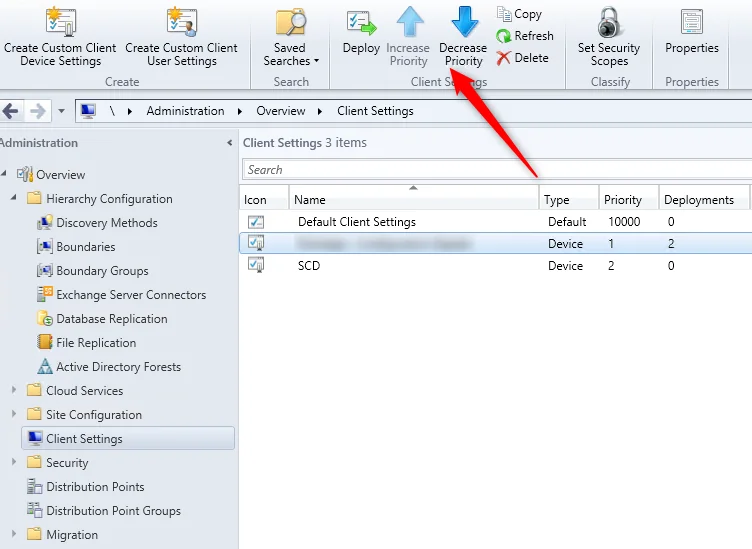752x549 pixels.
Task: Click Create Custom Client Device Settings icon
Action: (x=60, y=22)
